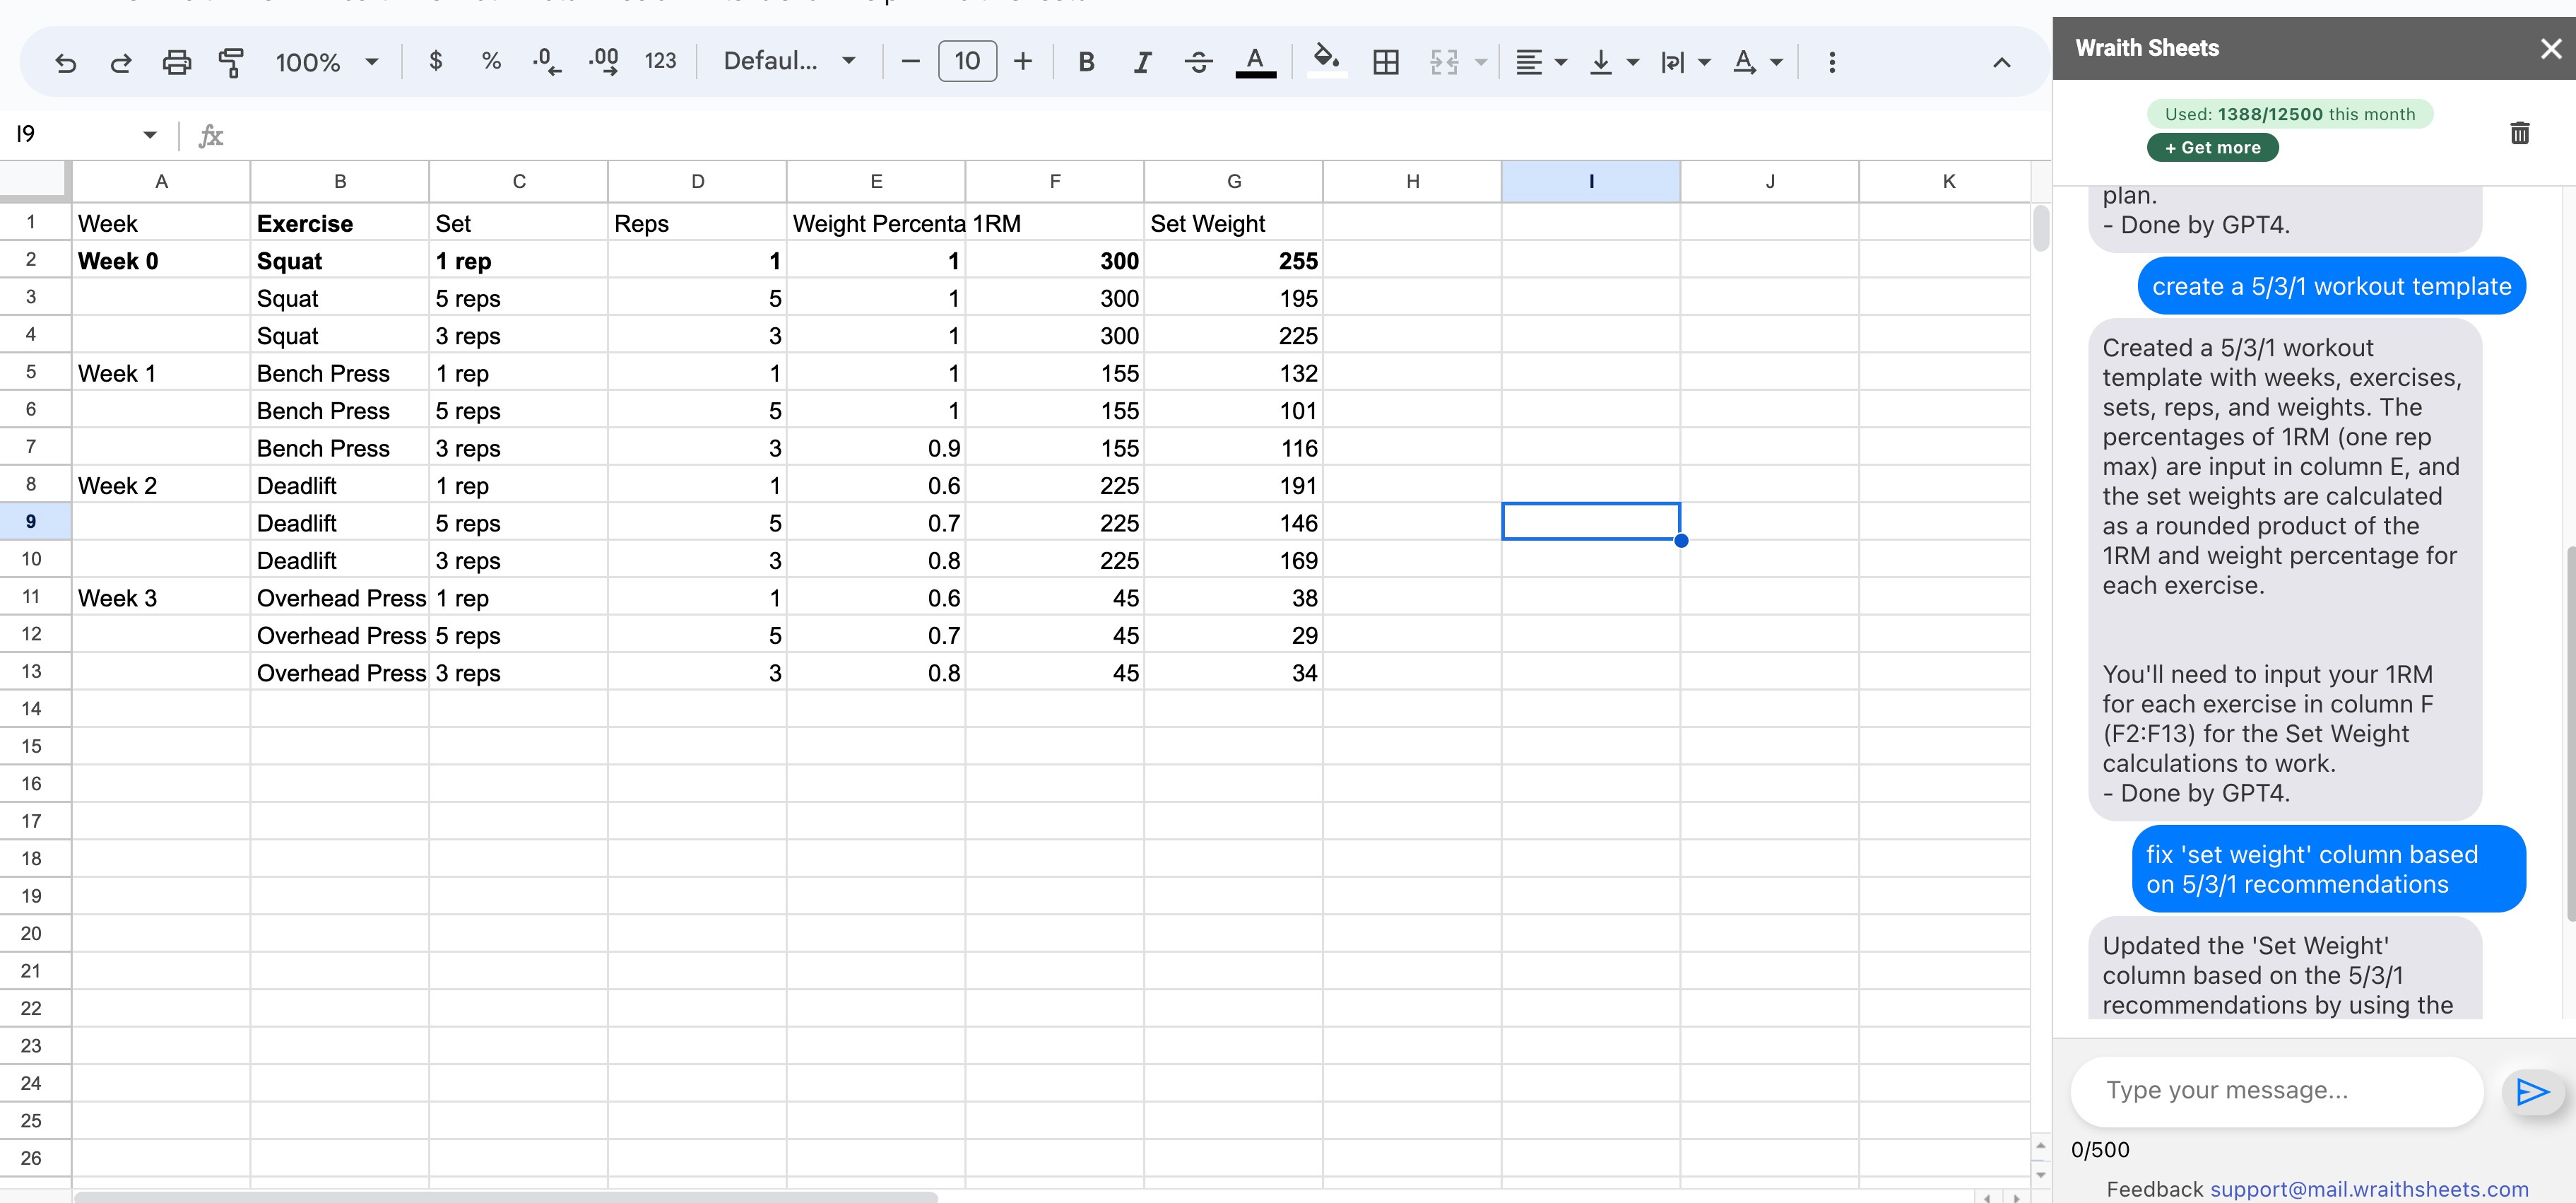Open the fill color bucket
This screenshot has width=2576, height=1203.
coord(1326,60)
